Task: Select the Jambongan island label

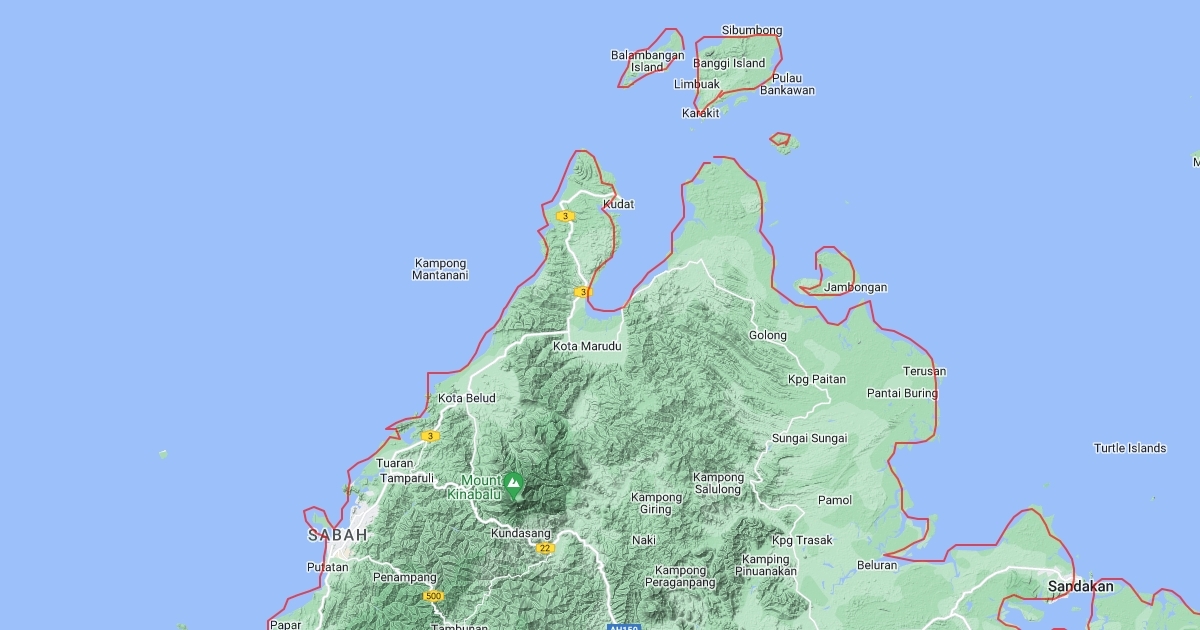Action: (856, 288)
